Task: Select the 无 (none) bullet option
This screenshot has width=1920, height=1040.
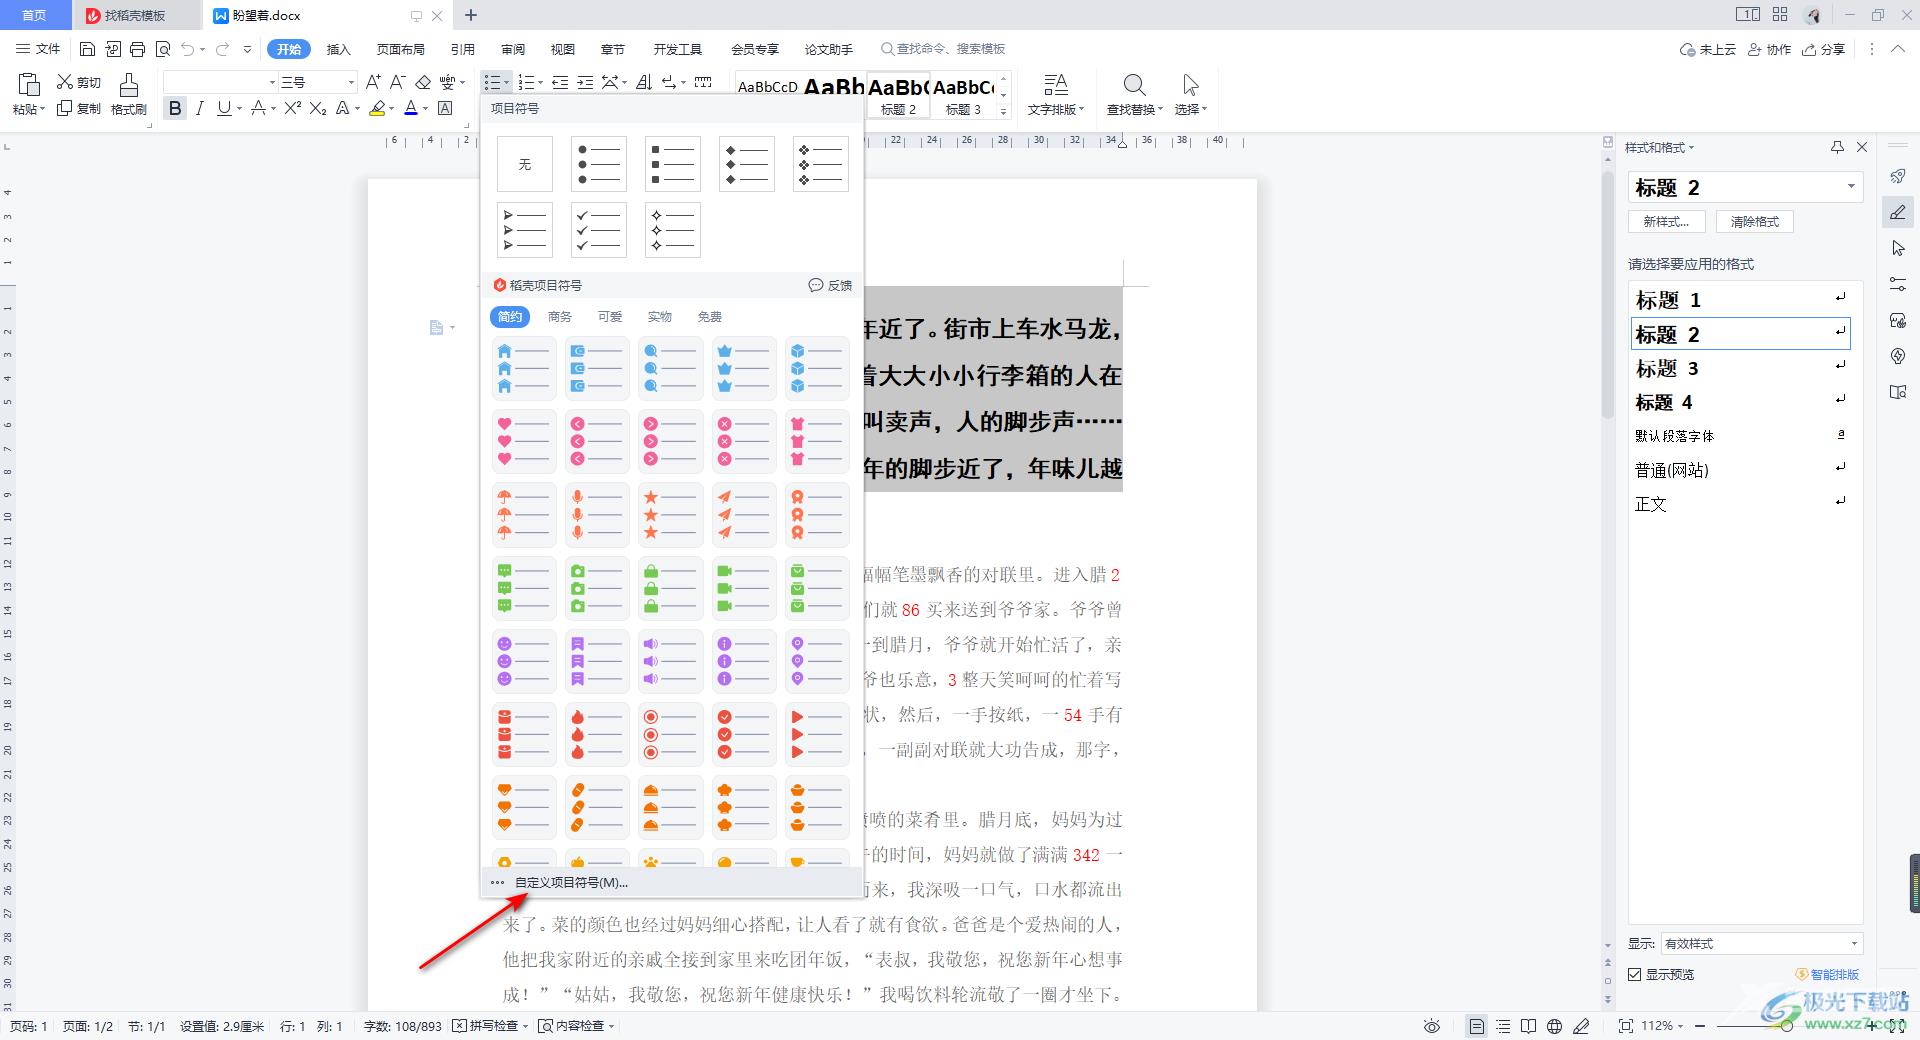Action: pos(525,164)
